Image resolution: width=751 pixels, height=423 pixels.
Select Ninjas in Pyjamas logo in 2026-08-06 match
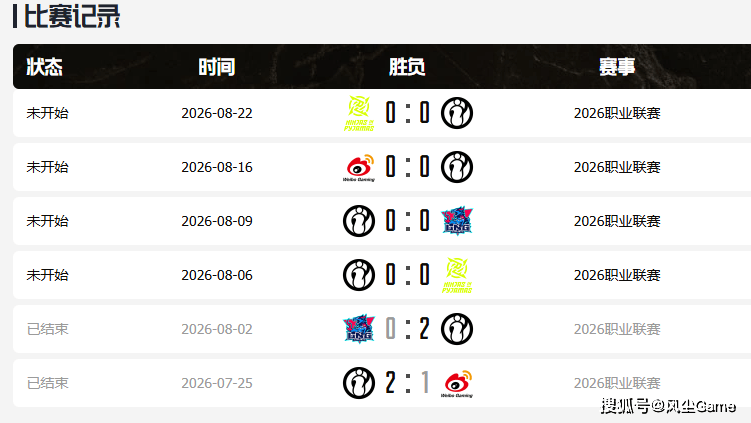457,275
